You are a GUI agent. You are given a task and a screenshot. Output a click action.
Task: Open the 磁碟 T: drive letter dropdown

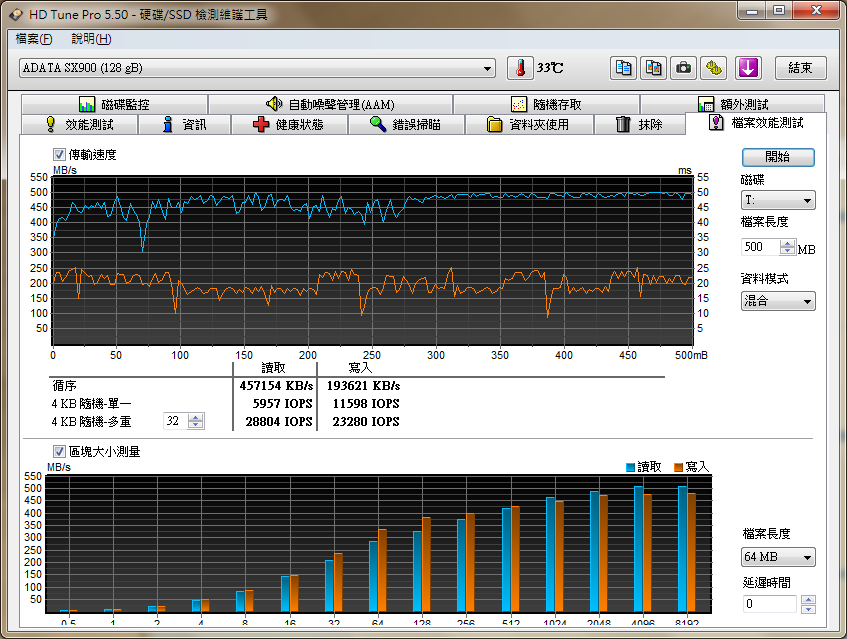[x=777, y=201]
